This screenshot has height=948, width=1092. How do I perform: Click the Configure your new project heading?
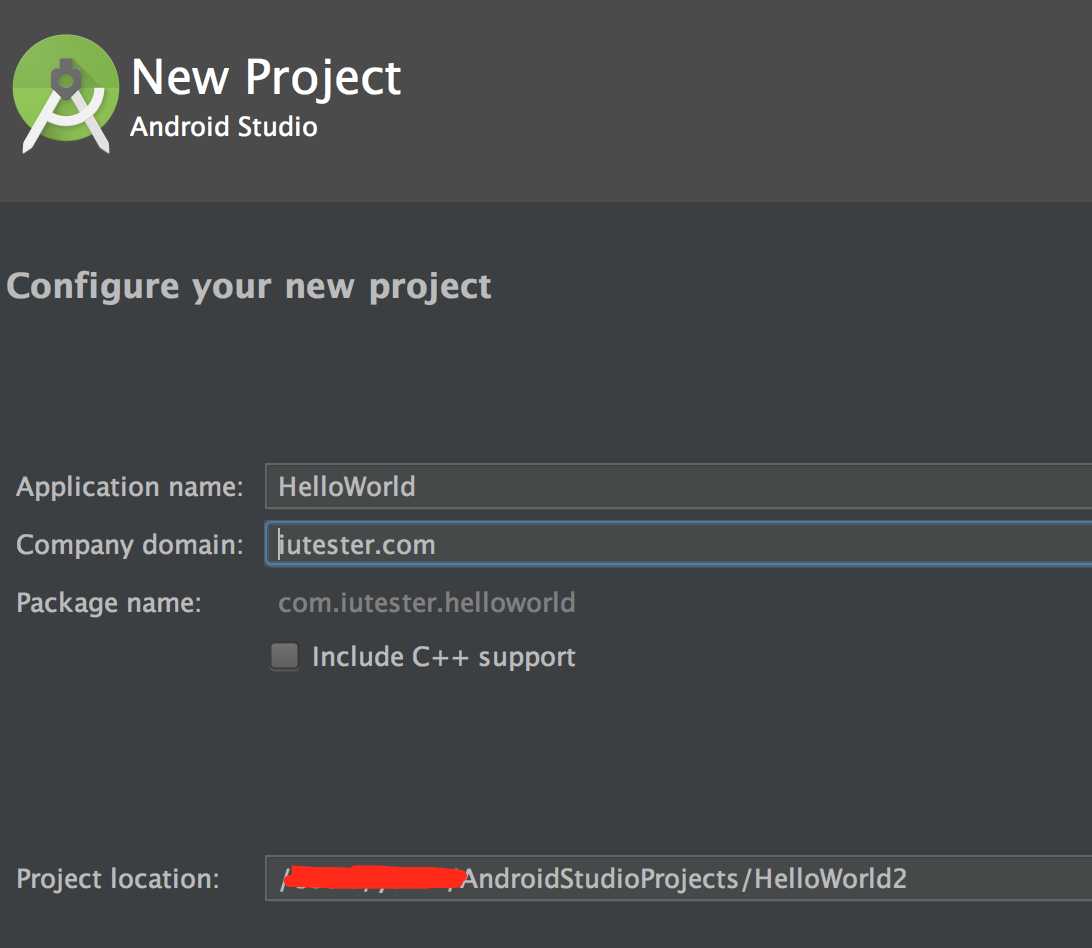(x=249, y=286)
